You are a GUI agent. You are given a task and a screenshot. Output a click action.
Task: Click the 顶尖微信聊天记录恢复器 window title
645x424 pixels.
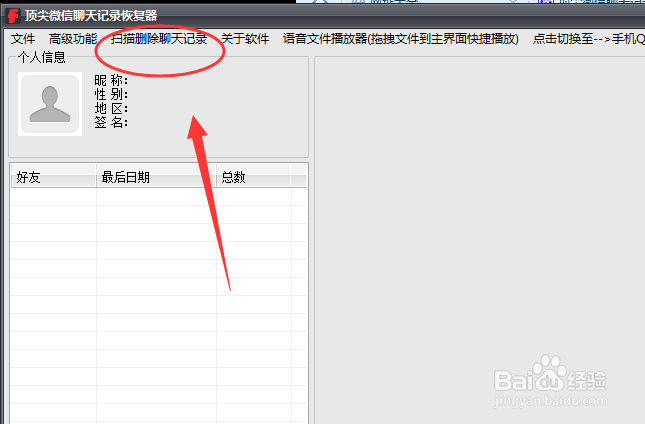[91, 16]
